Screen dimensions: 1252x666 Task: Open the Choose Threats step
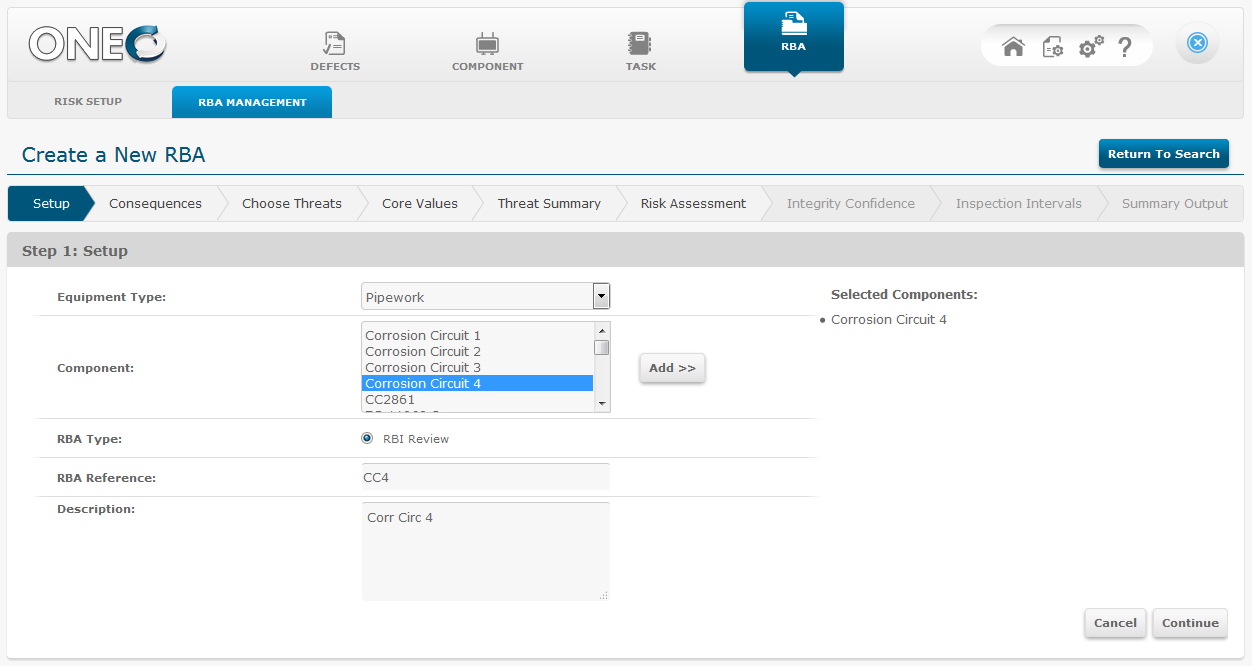(292, 204)
